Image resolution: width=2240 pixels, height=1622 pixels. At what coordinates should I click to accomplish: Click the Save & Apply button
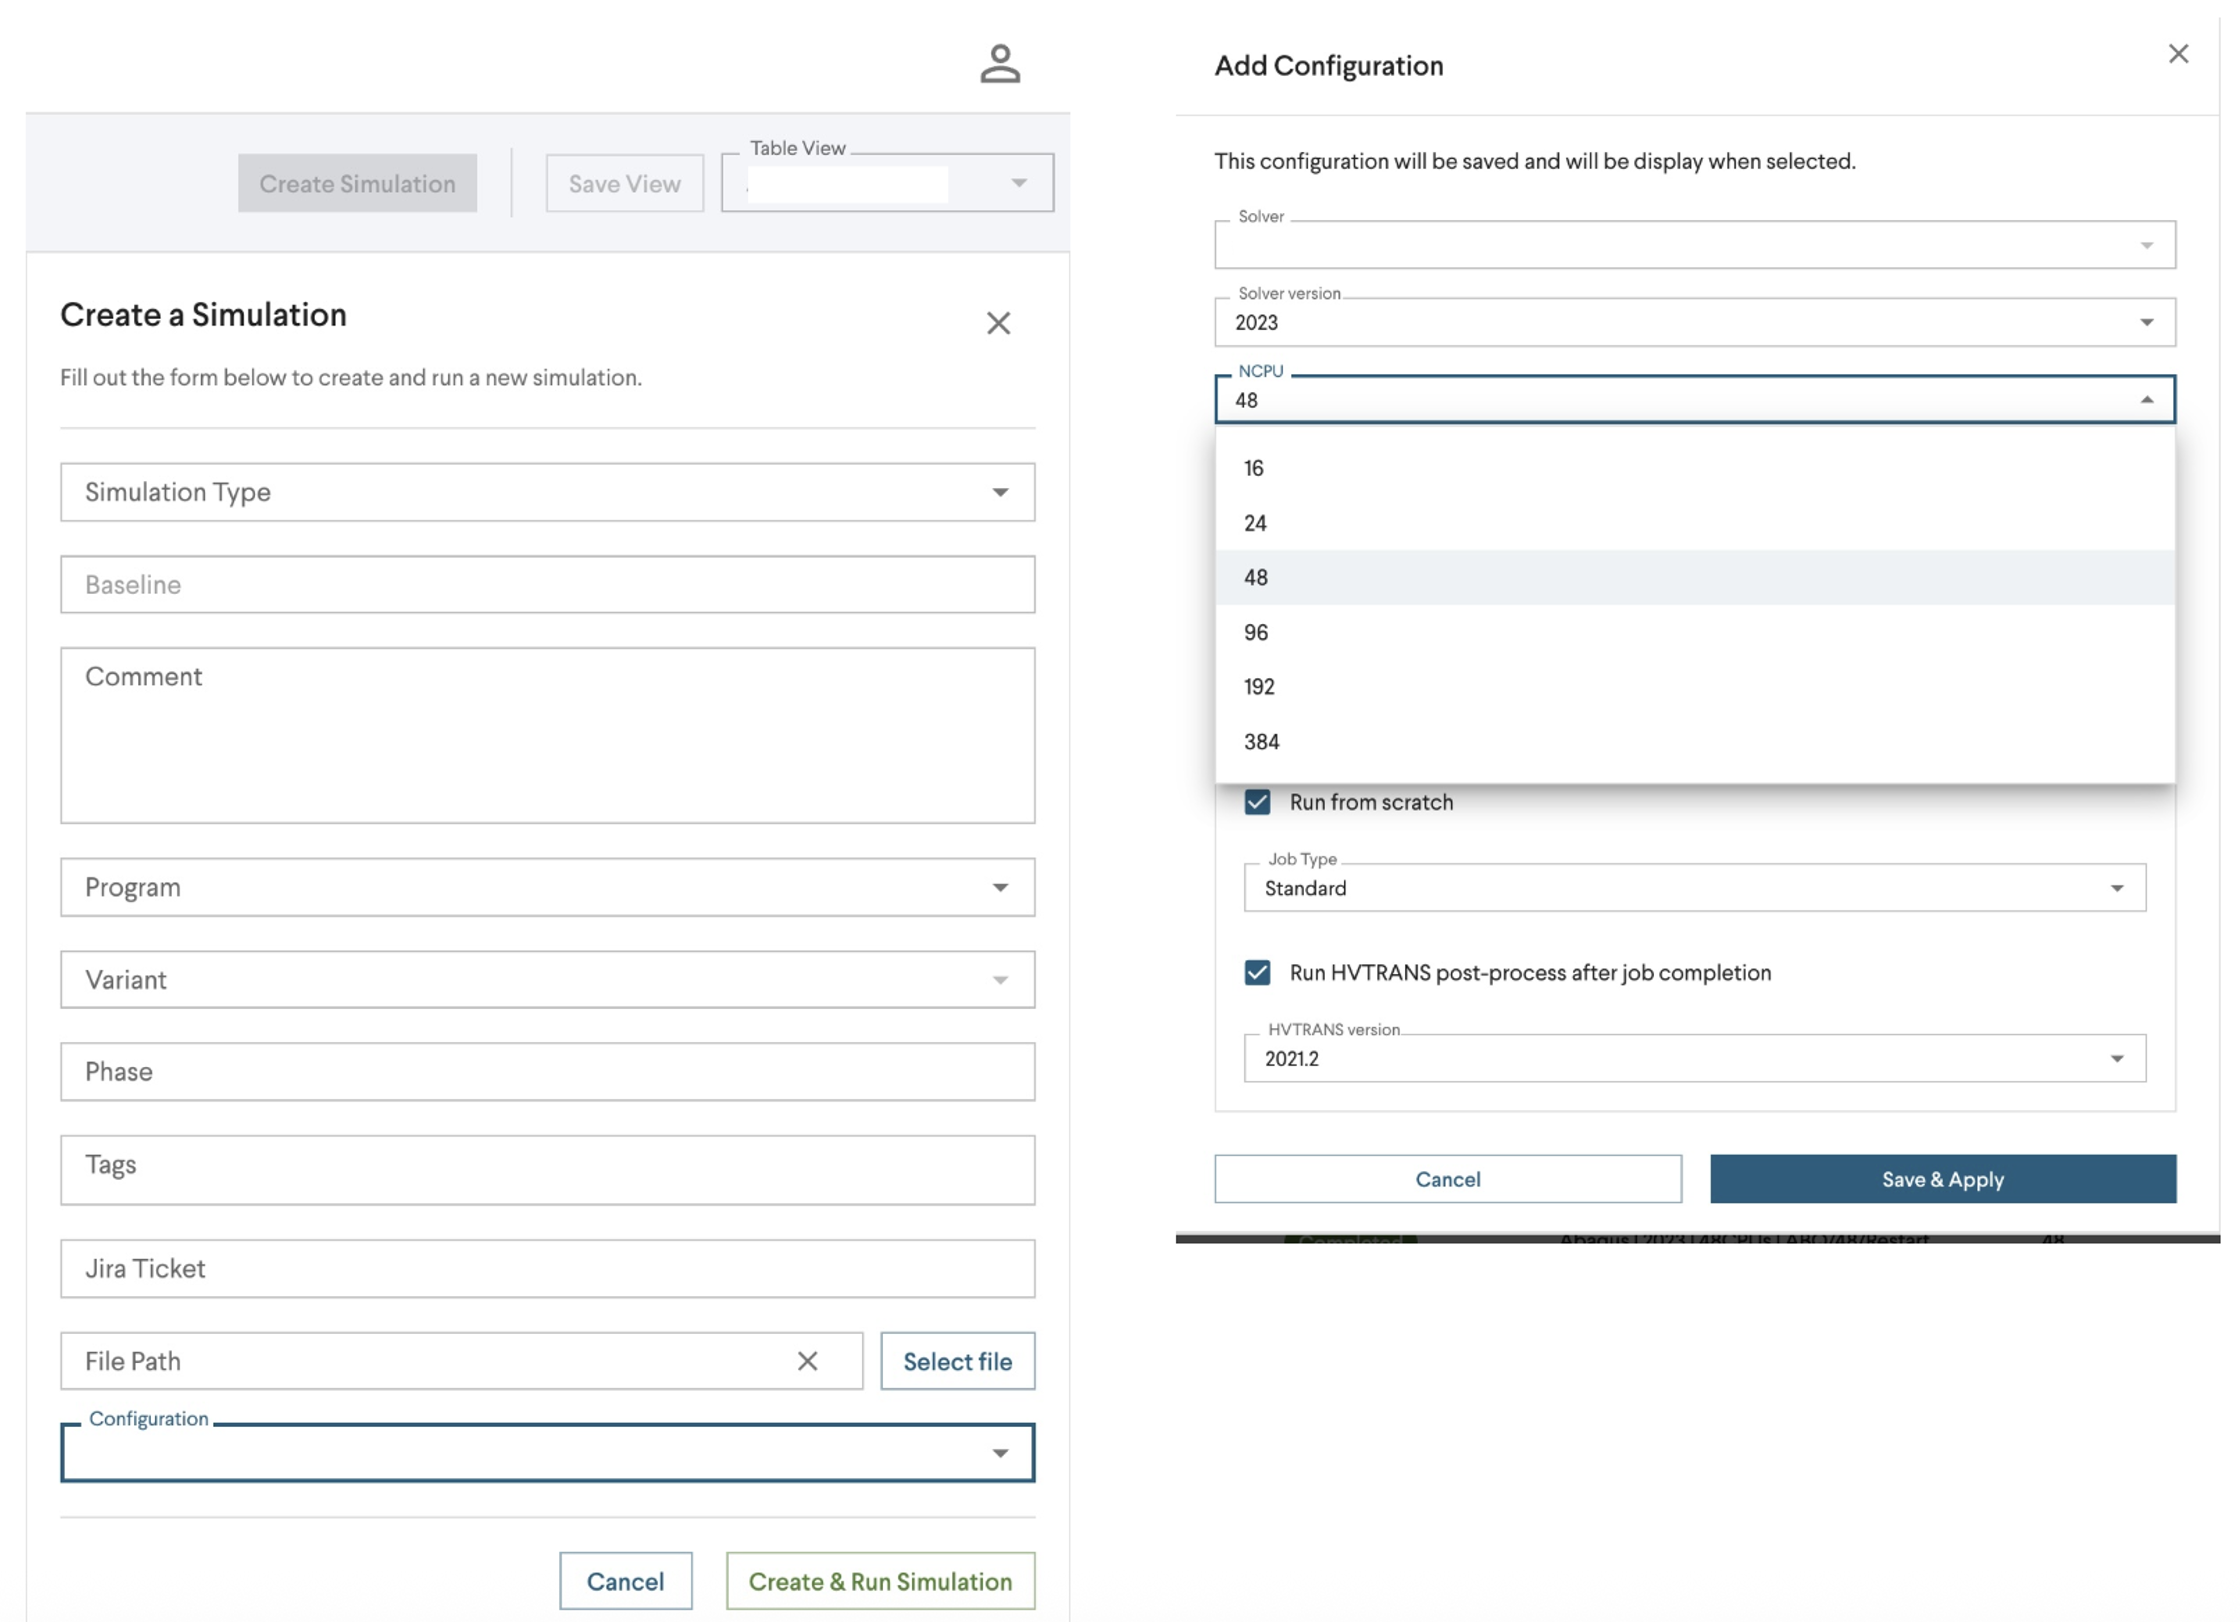(1941, 1179)
